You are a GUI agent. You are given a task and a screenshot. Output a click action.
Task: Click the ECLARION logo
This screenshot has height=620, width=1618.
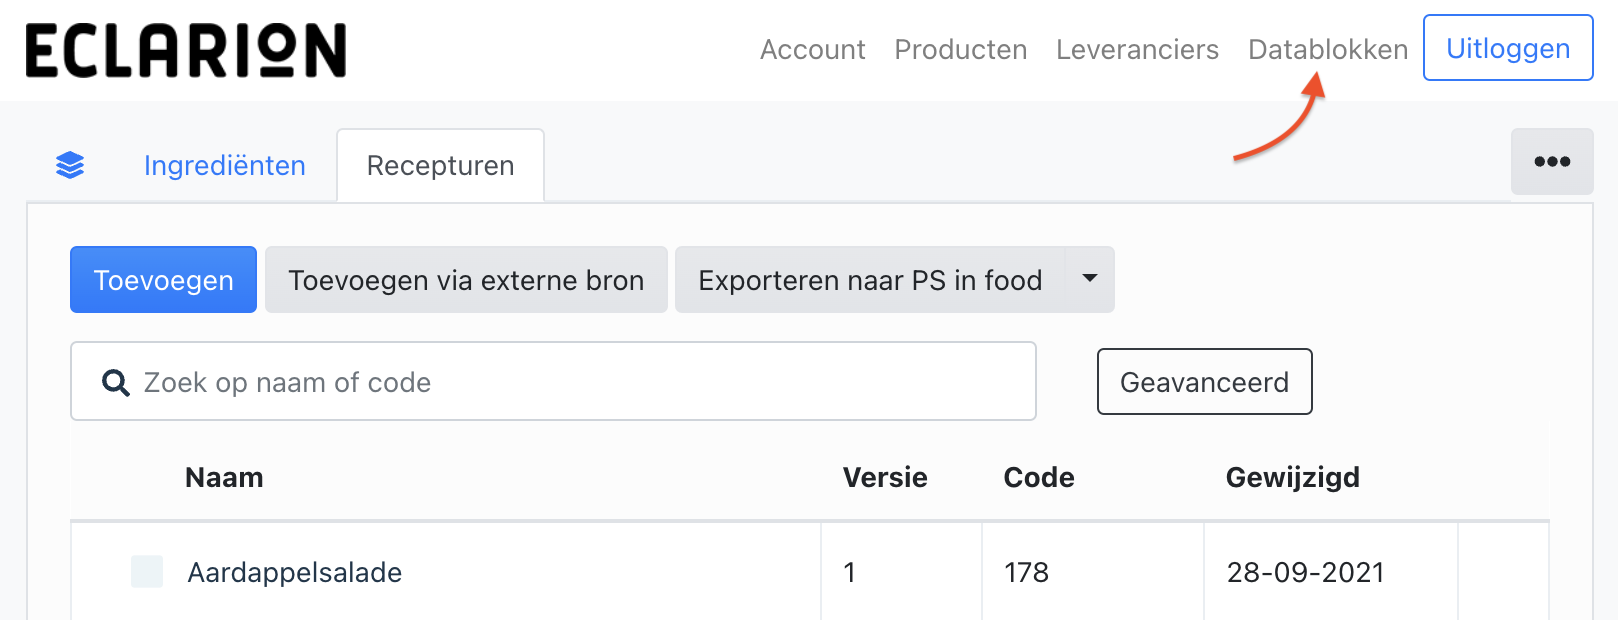click(186, 51)
